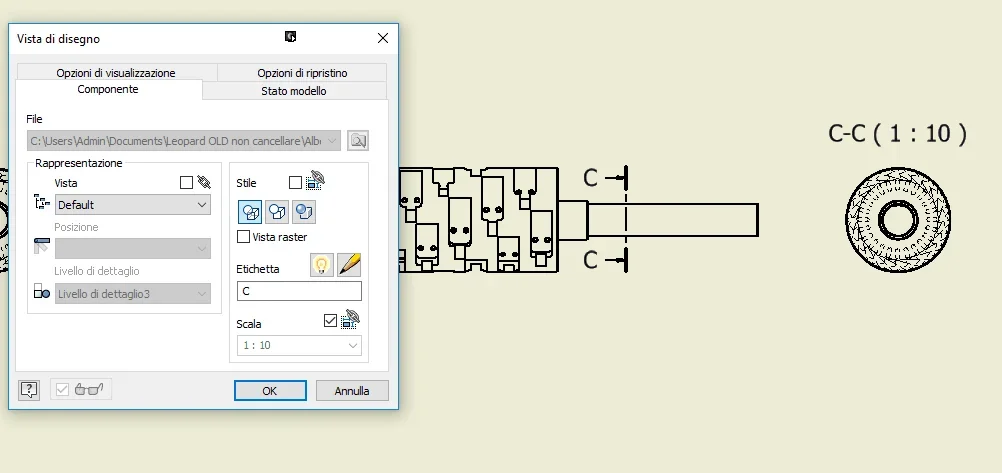Toggle the Vista associative checkbox
The height and width of the screenshot is (473, 1002).
point(186,183)
